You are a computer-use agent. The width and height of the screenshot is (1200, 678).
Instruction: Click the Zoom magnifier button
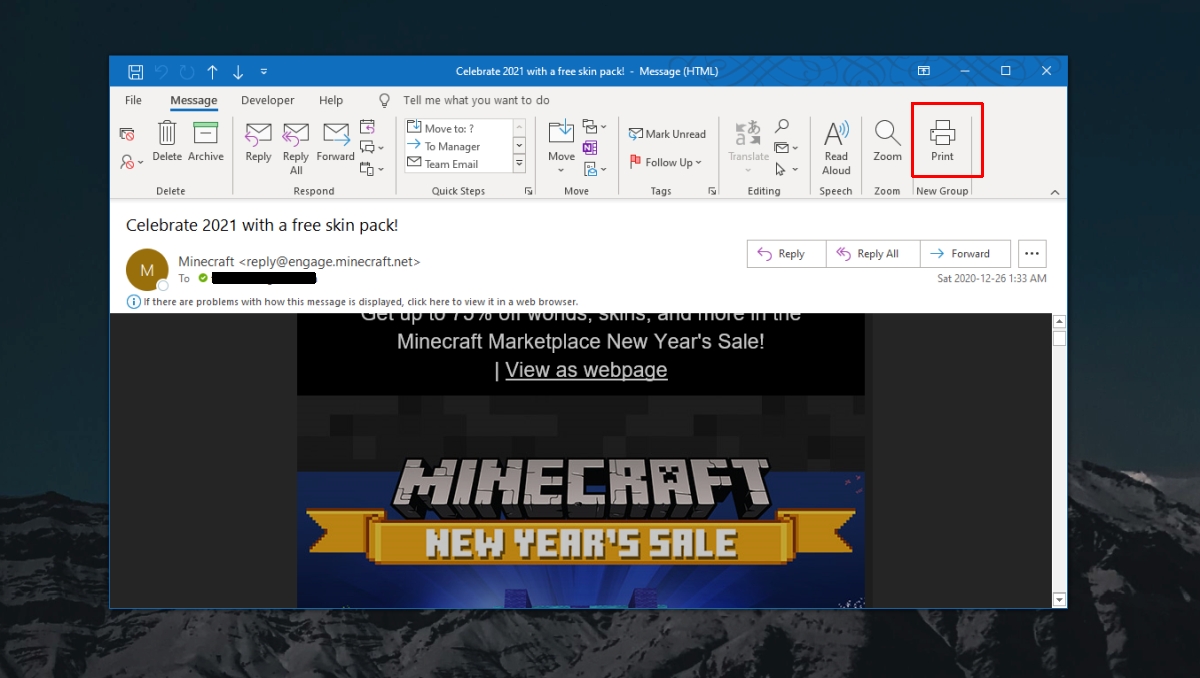[x=887, y=141]
